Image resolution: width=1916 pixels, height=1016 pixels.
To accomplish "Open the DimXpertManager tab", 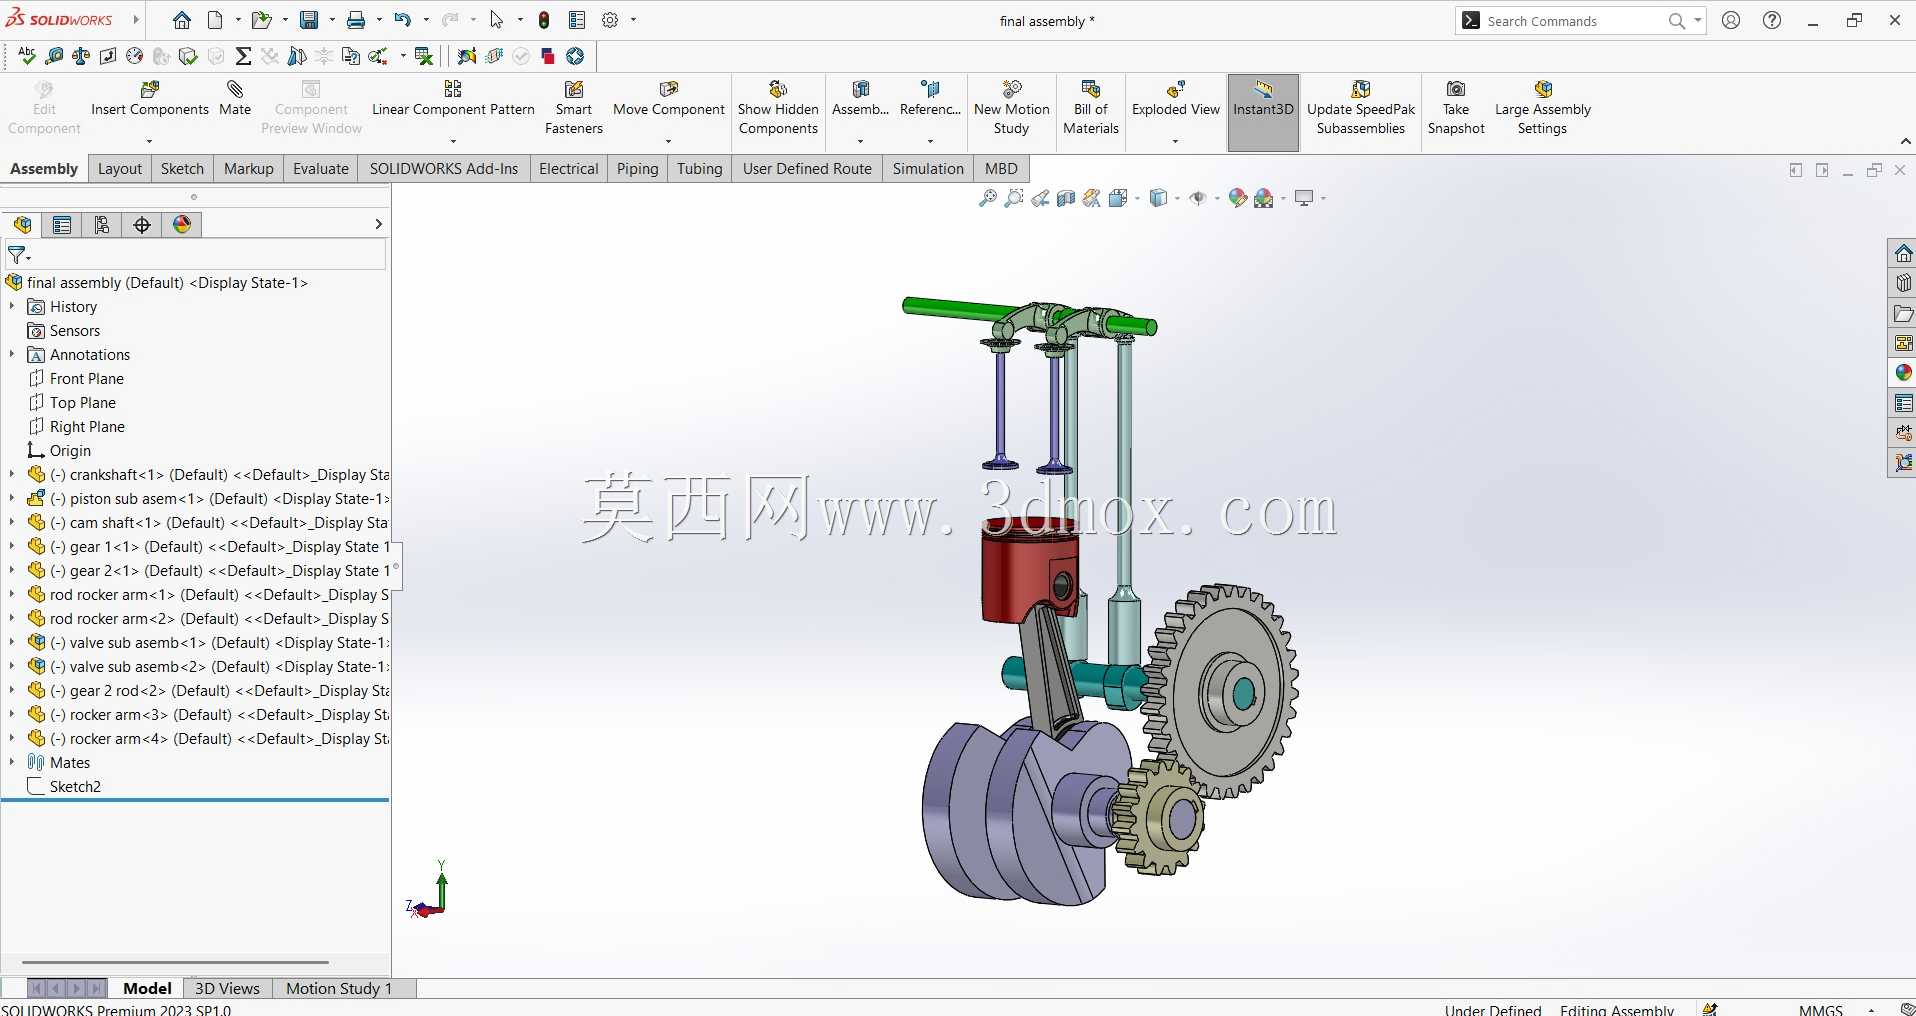I will click(x=142, y=225).
